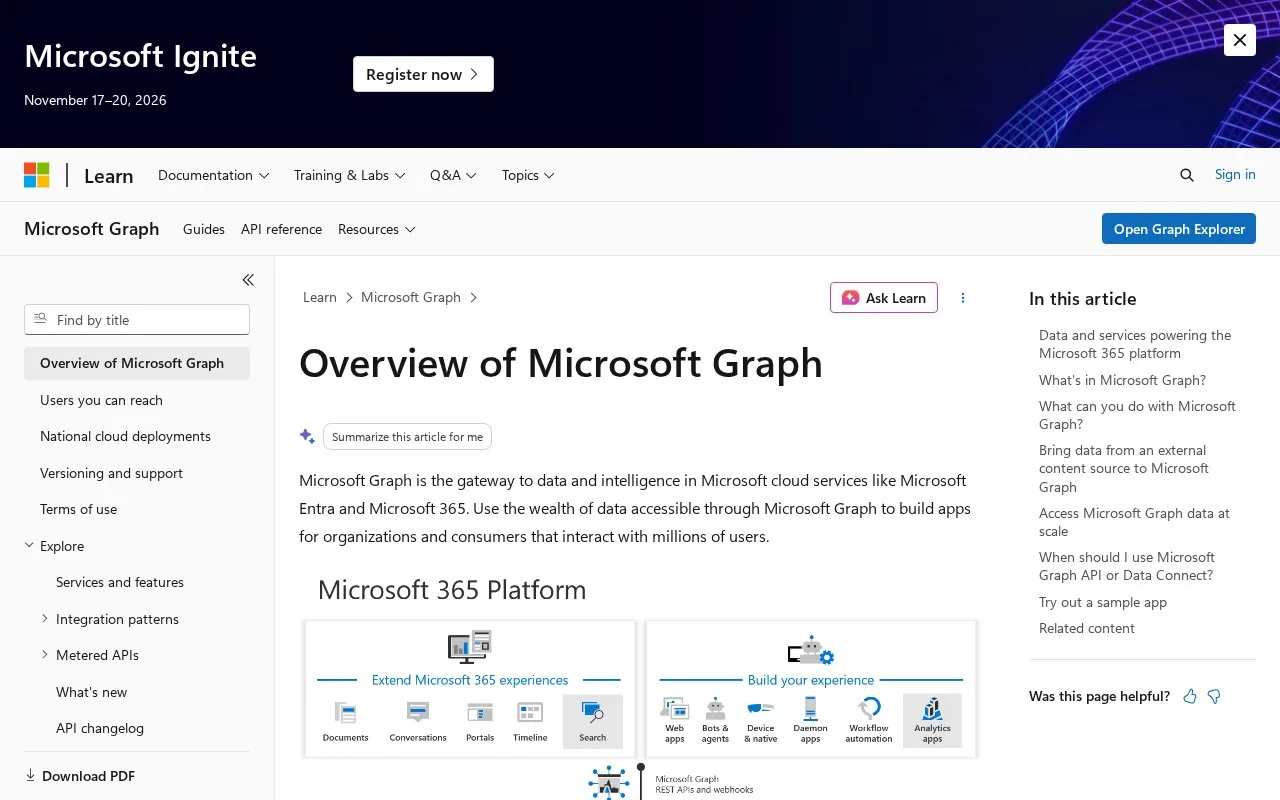Click the Open Graph Explorer button

coord(1179,229)
